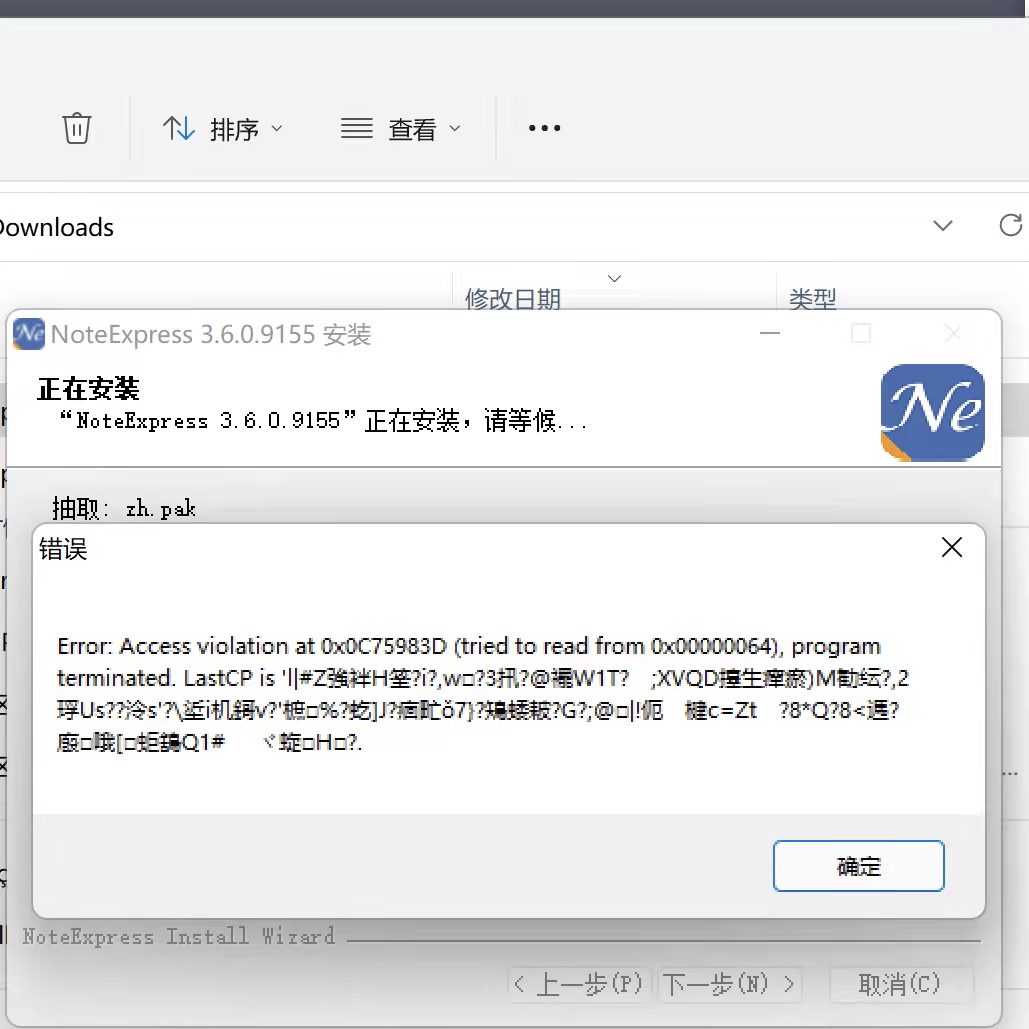
Task: Click the 上一步(P) back button
Action: [x=579, y=984]
